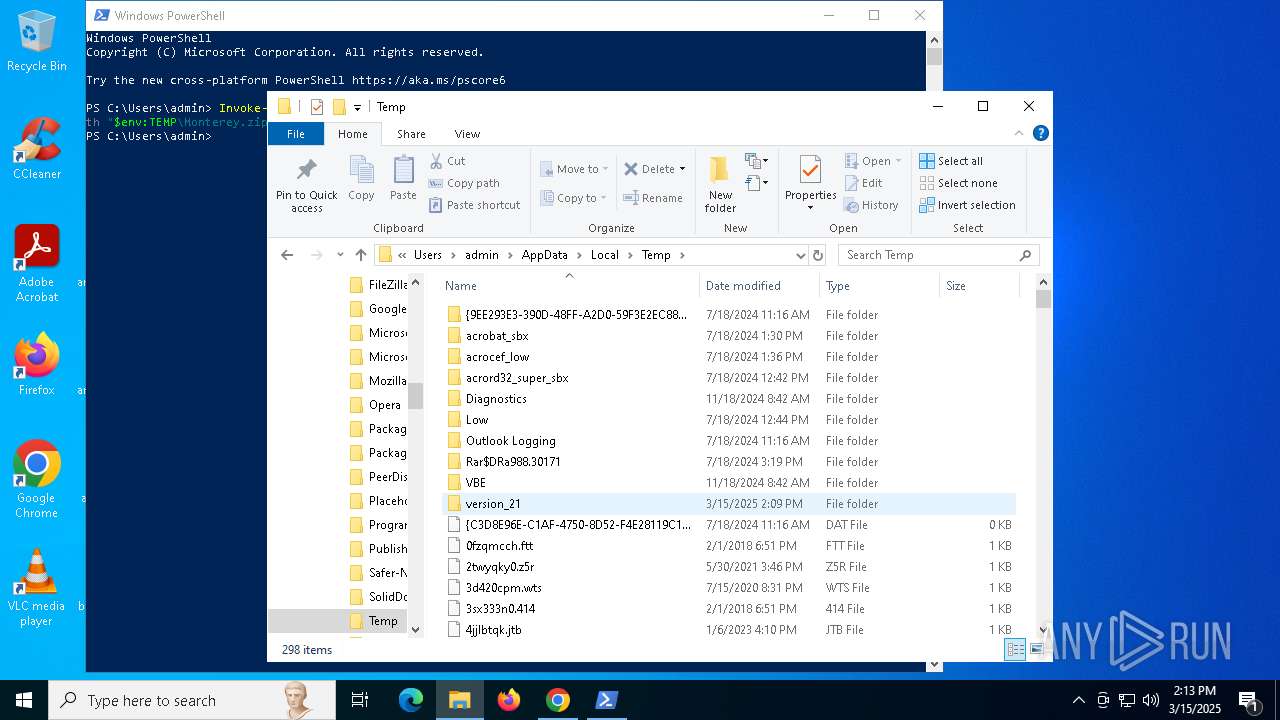This screenshot has height=720, width=1280.
Task: Open Adobe Acrobat desktop shortcut
Action: (x=37, y=263)
